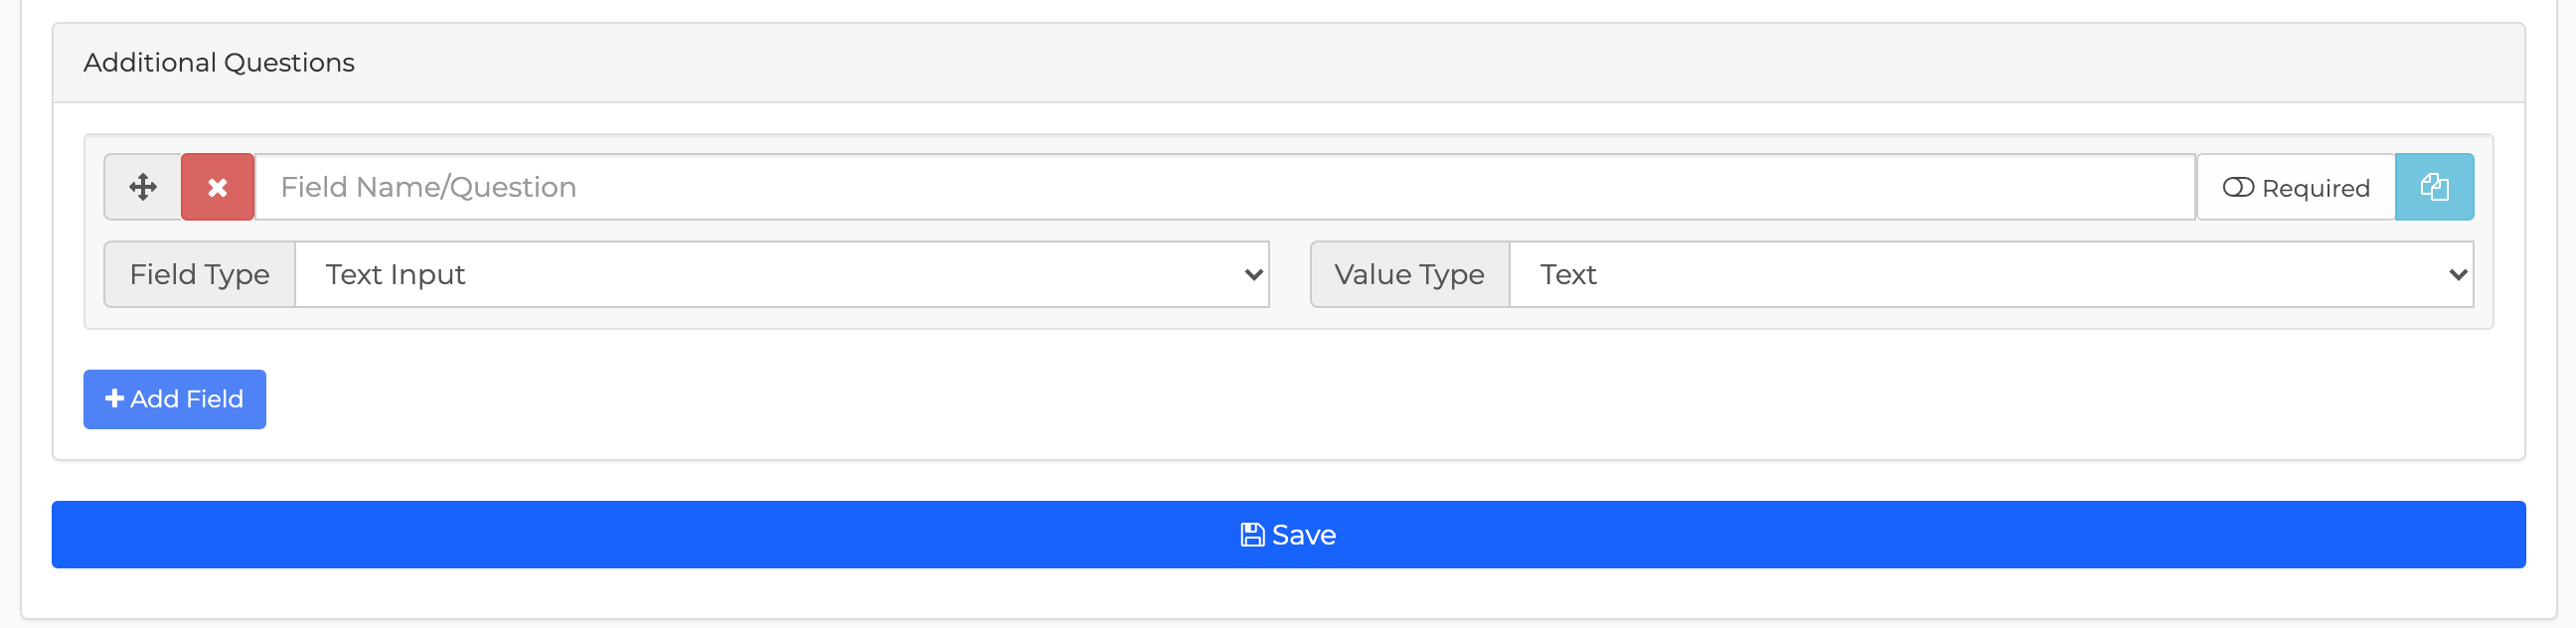Click the plus icon on Add Field
Screen dimensions: 2576x628
click(x=115, y=398)
